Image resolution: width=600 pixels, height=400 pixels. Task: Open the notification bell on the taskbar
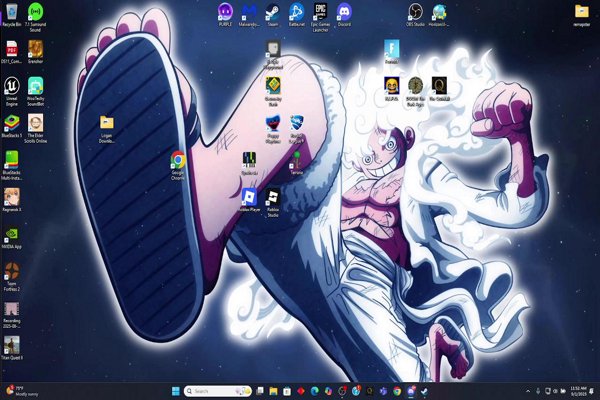click(x=592, y=391)
